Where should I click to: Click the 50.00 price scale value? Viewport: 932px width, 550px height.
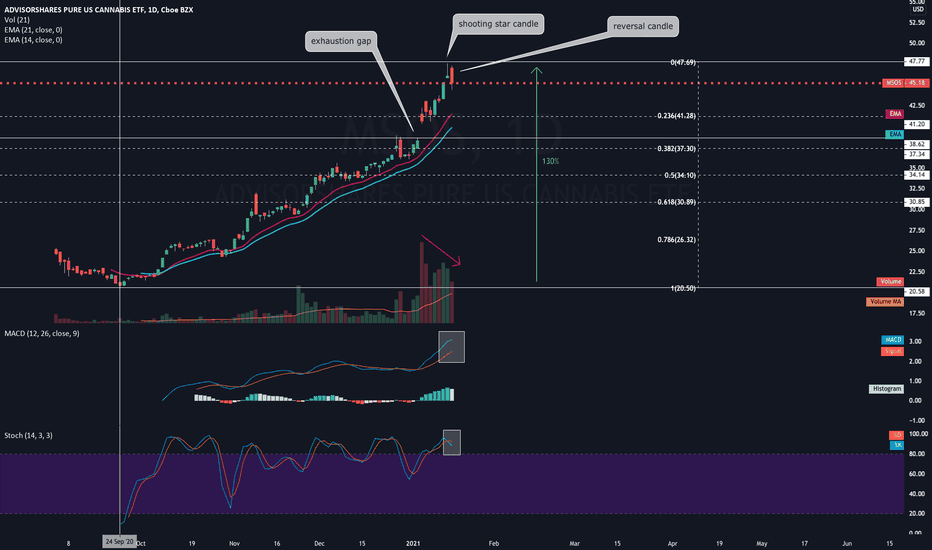point(917,43)
